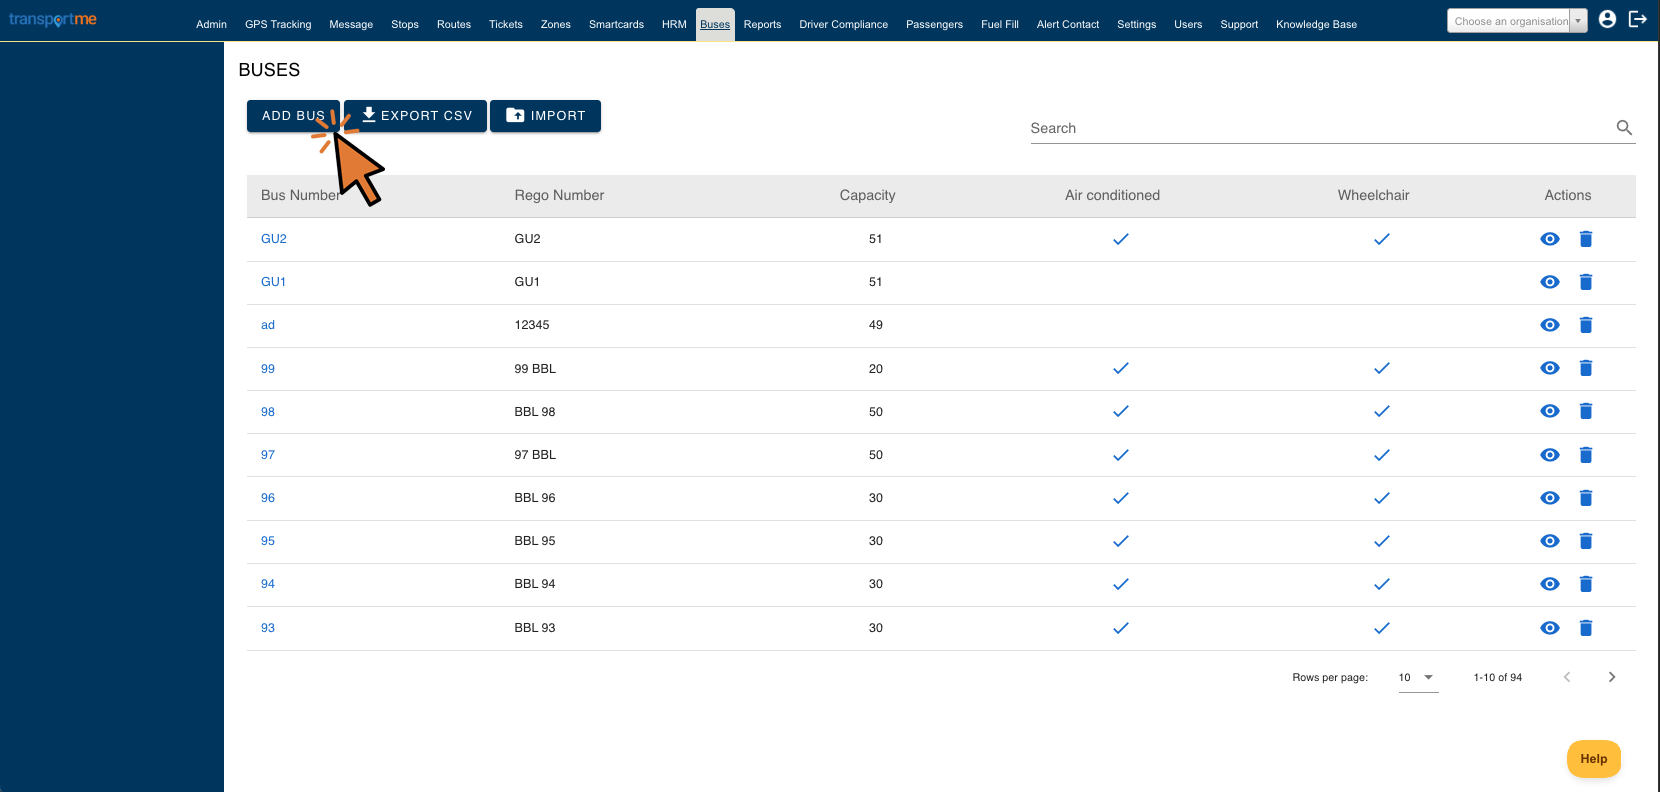Delete bus ad with trash icon
1660x792 pixels.
pyautogui.click(x=1586, y=325)
